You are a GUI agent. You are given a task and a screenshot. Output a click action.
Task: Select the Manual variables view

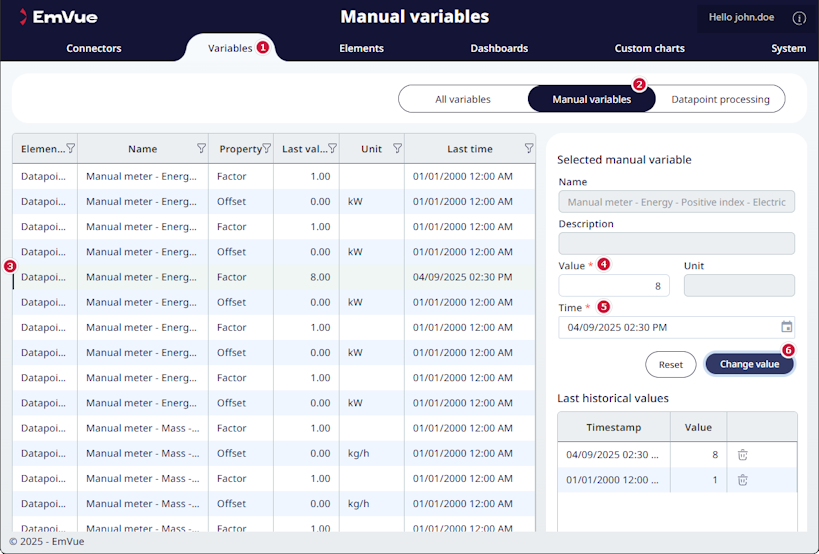591,99
